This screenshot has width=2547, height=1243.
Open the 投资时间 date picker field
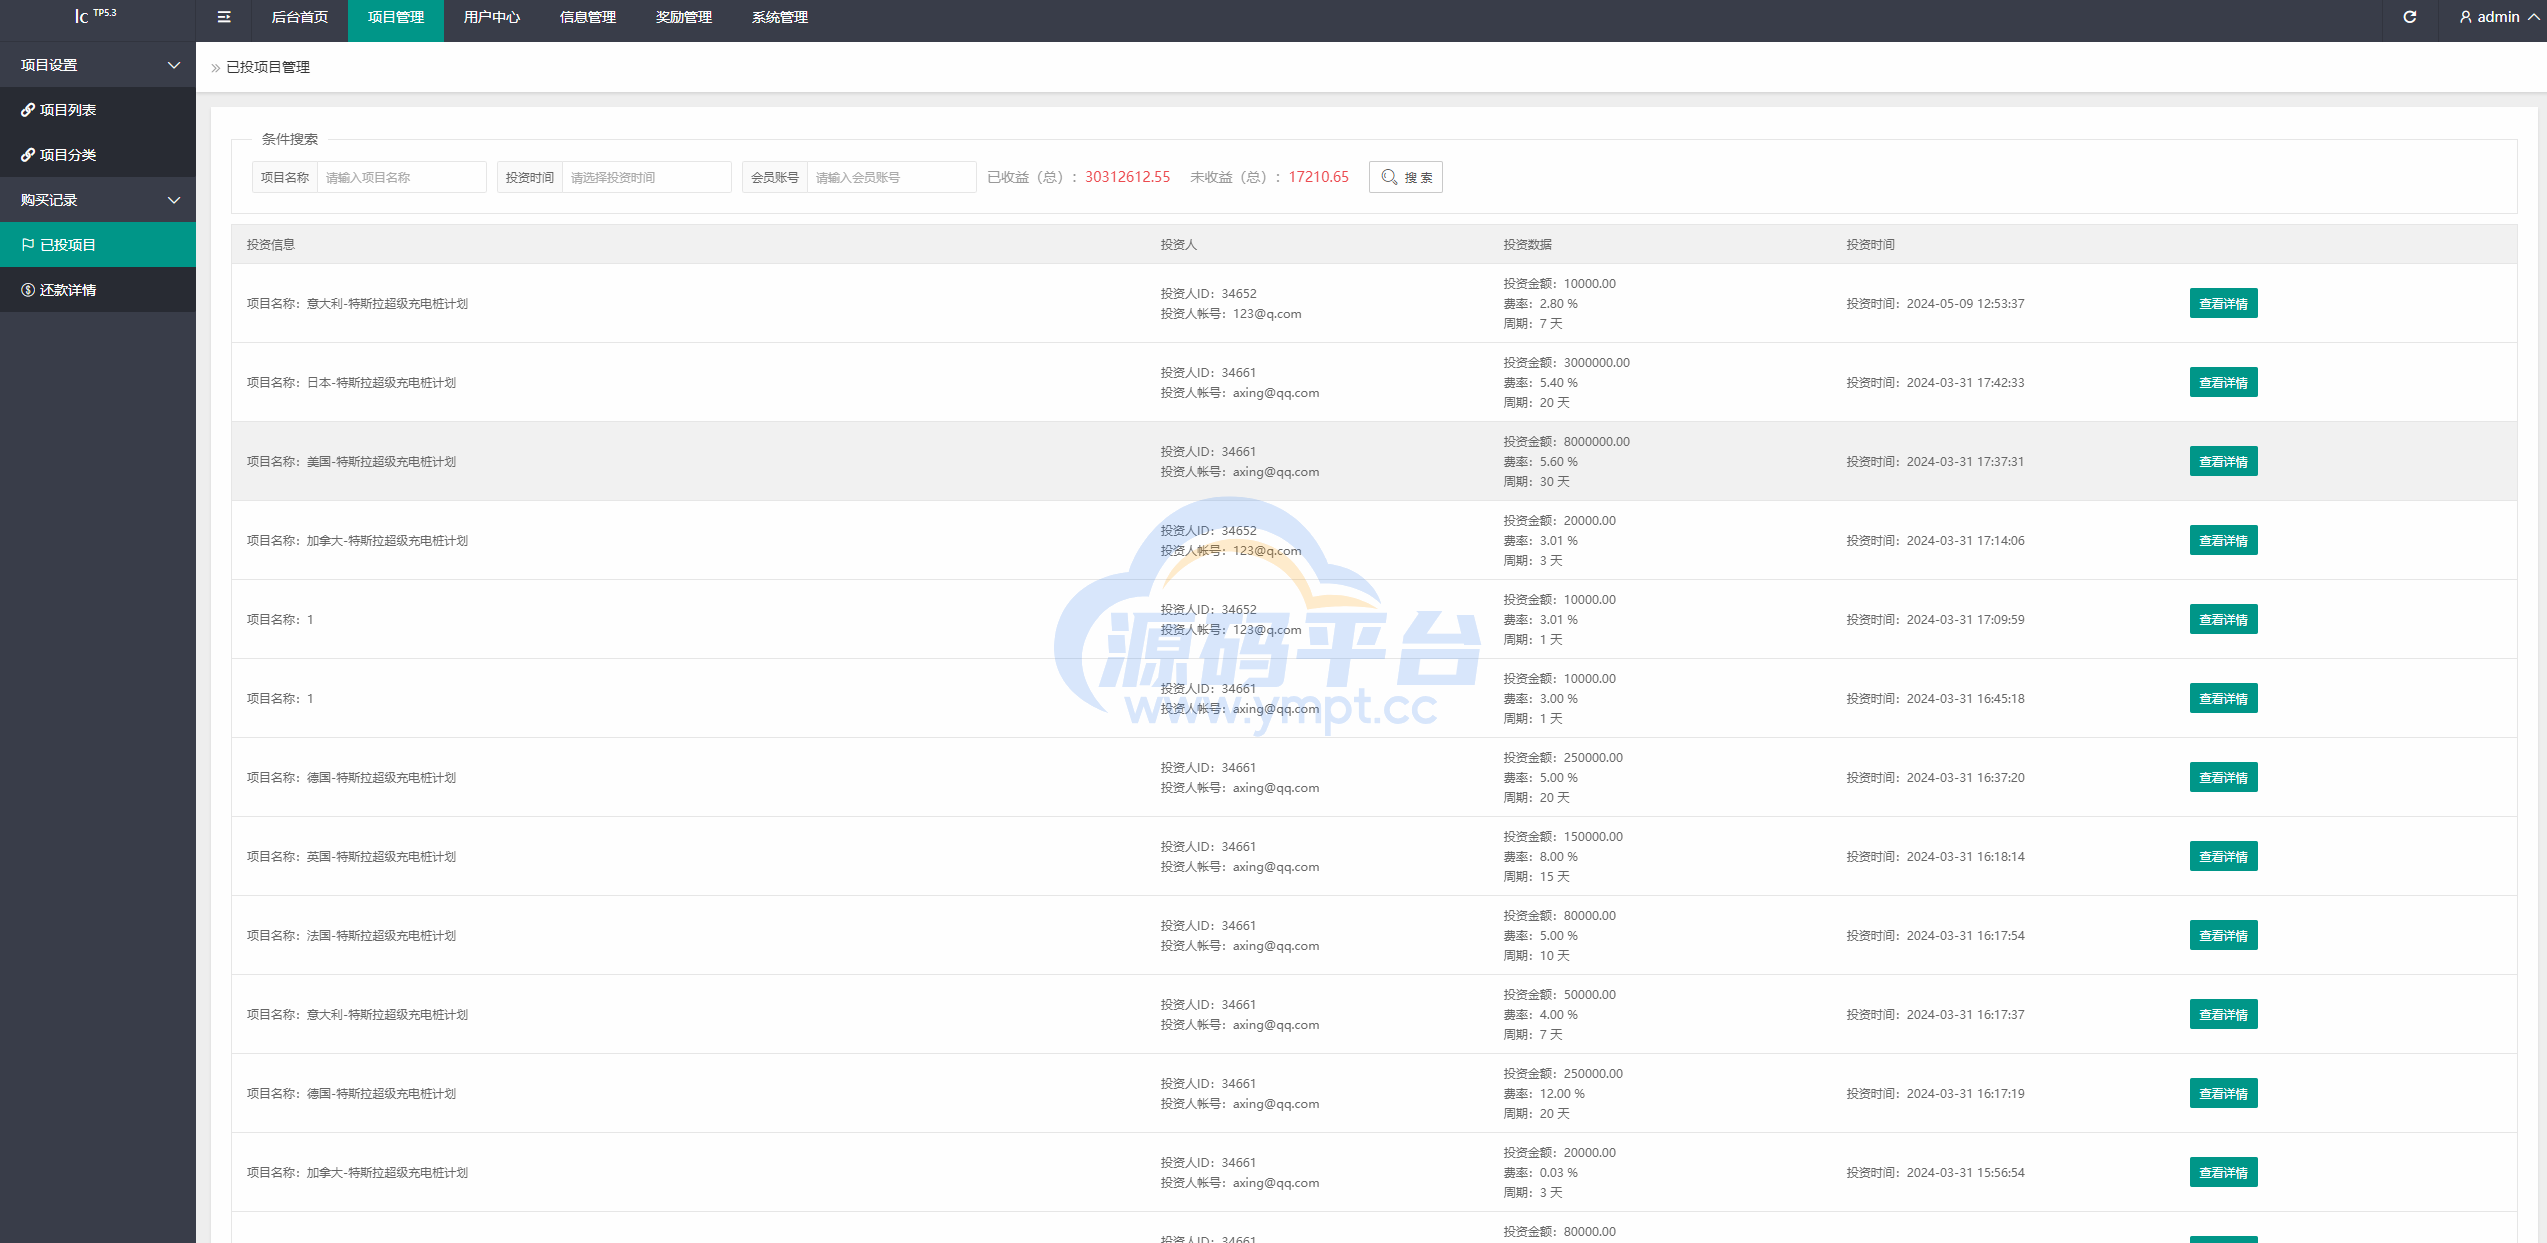click(x=646, y=177)
